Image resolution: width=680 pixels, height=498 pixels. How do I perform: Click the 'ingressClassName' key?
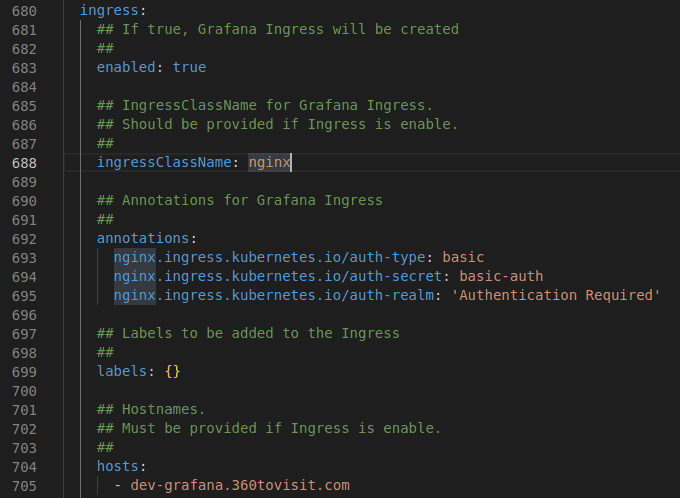(x=163, y=162)
